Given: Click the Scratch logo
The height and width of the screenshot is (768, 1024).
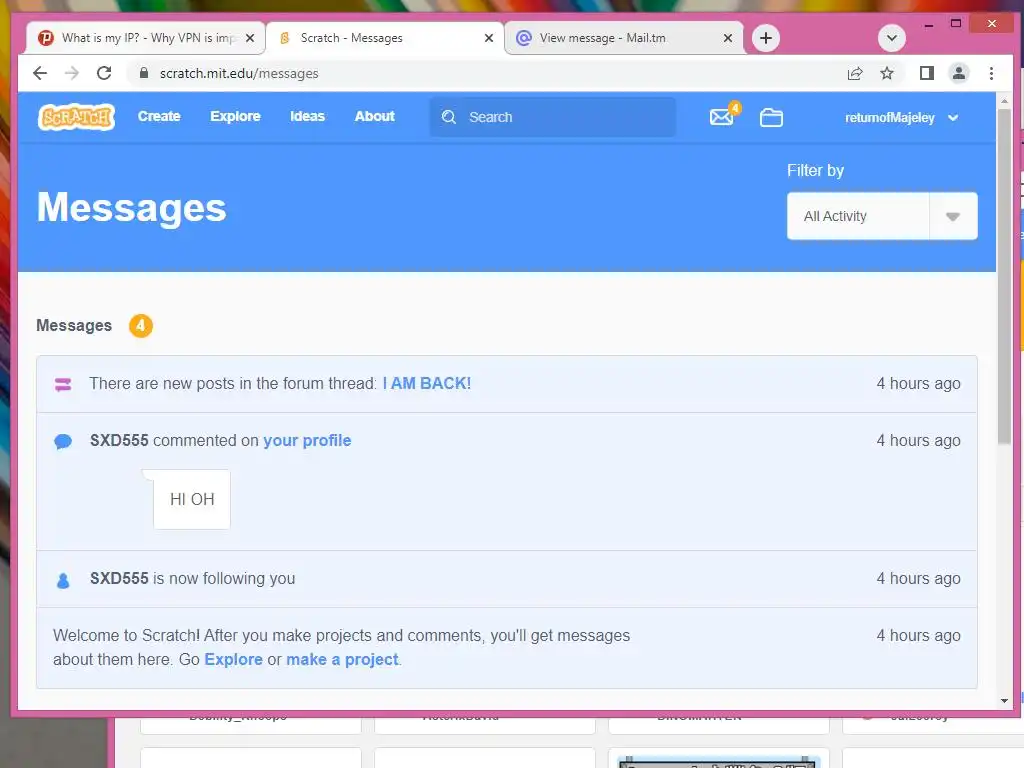Looking at the screenshot, I should click(76, 118).
